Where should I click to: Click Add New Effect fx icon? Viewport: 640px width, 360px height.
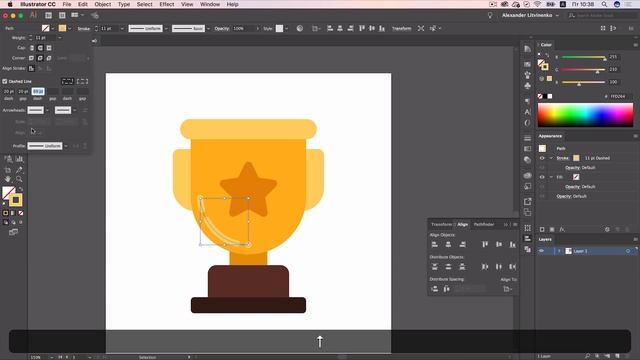coord(562,229)
